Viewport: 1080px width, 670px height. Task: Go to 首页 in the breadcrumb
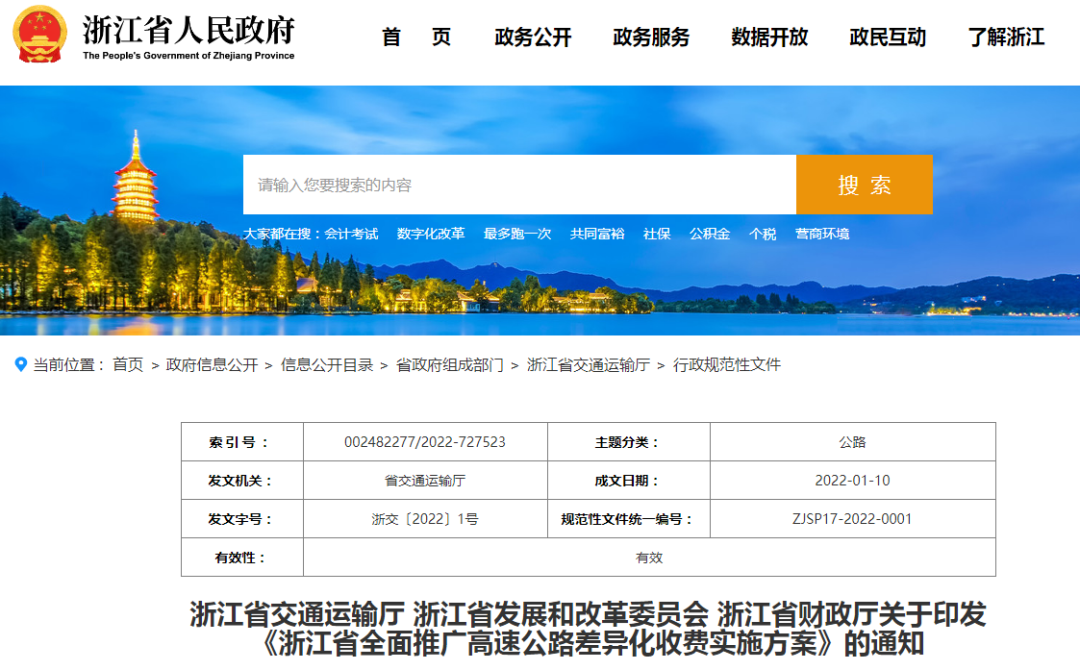(128, 365)
